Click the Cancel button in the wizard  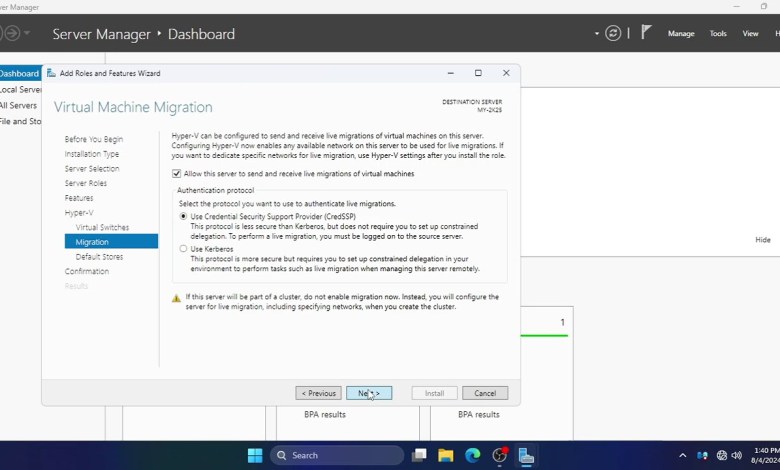tap(485, 393)
